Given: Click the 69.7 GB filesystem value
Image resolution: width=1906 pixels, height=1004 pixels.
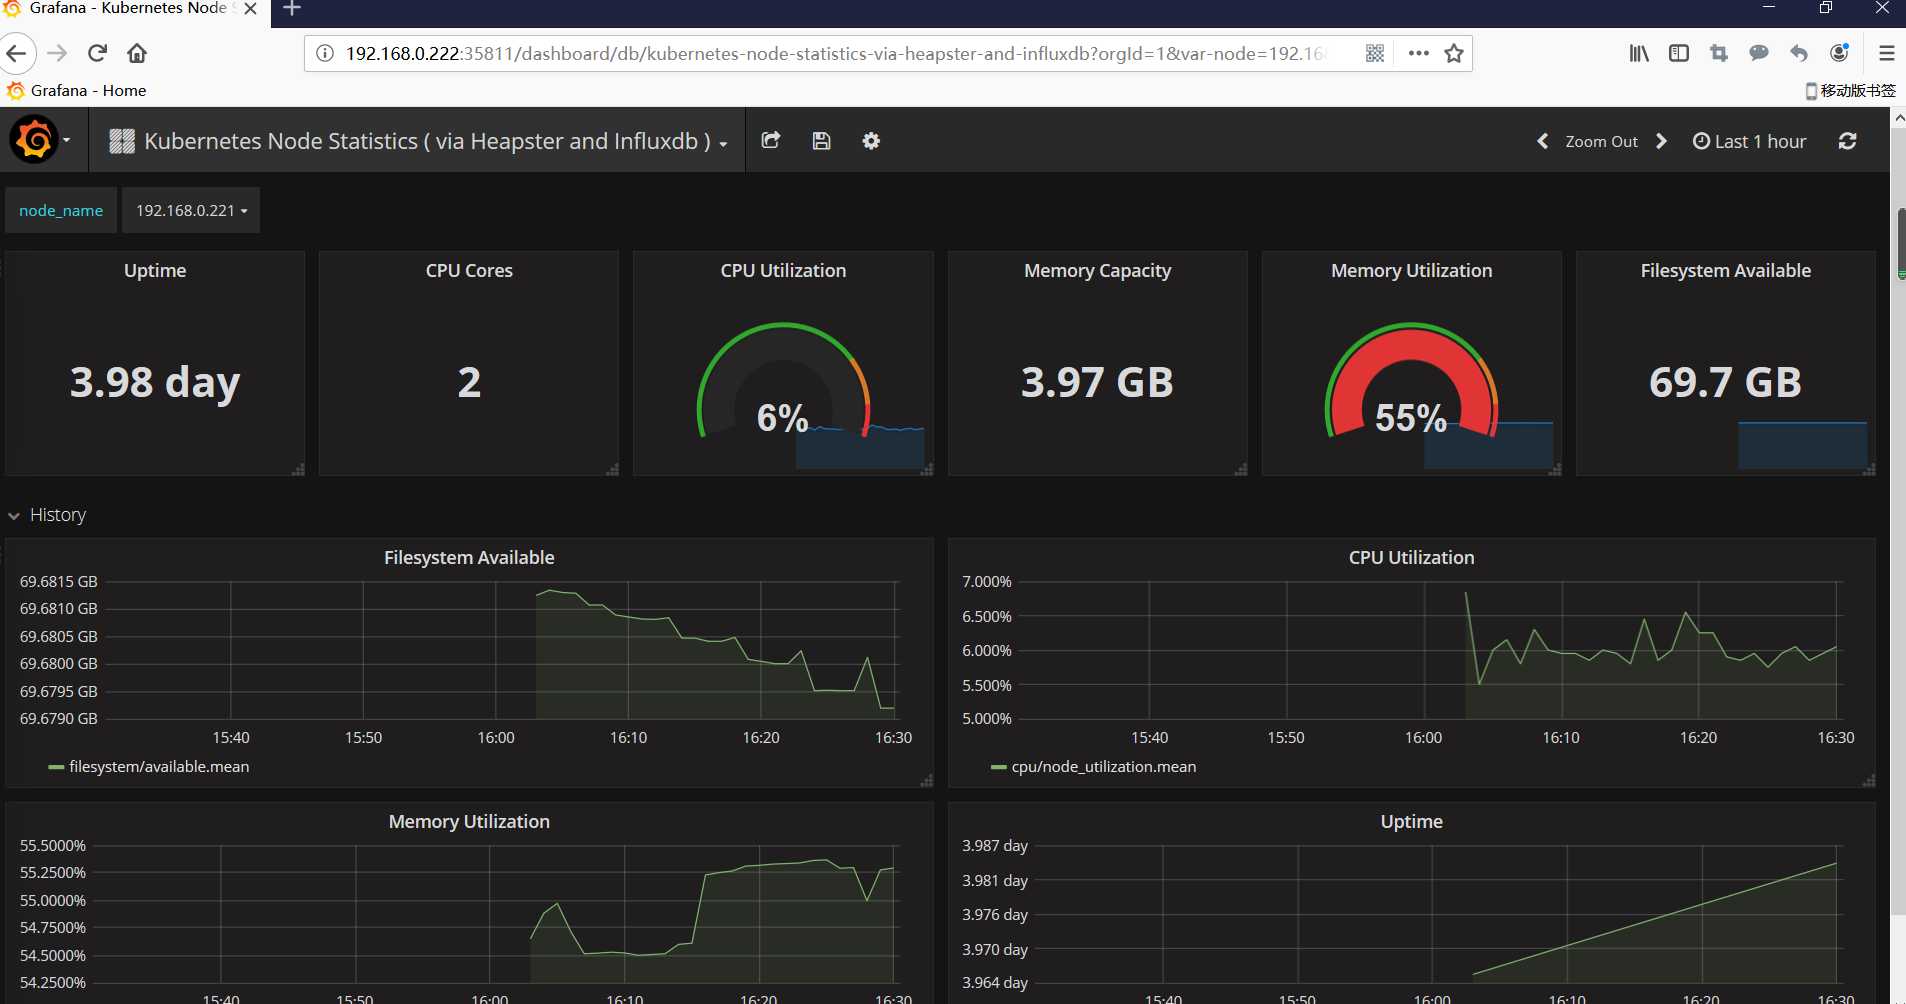Looking at the screenshot, I should tap(1725, 383).
